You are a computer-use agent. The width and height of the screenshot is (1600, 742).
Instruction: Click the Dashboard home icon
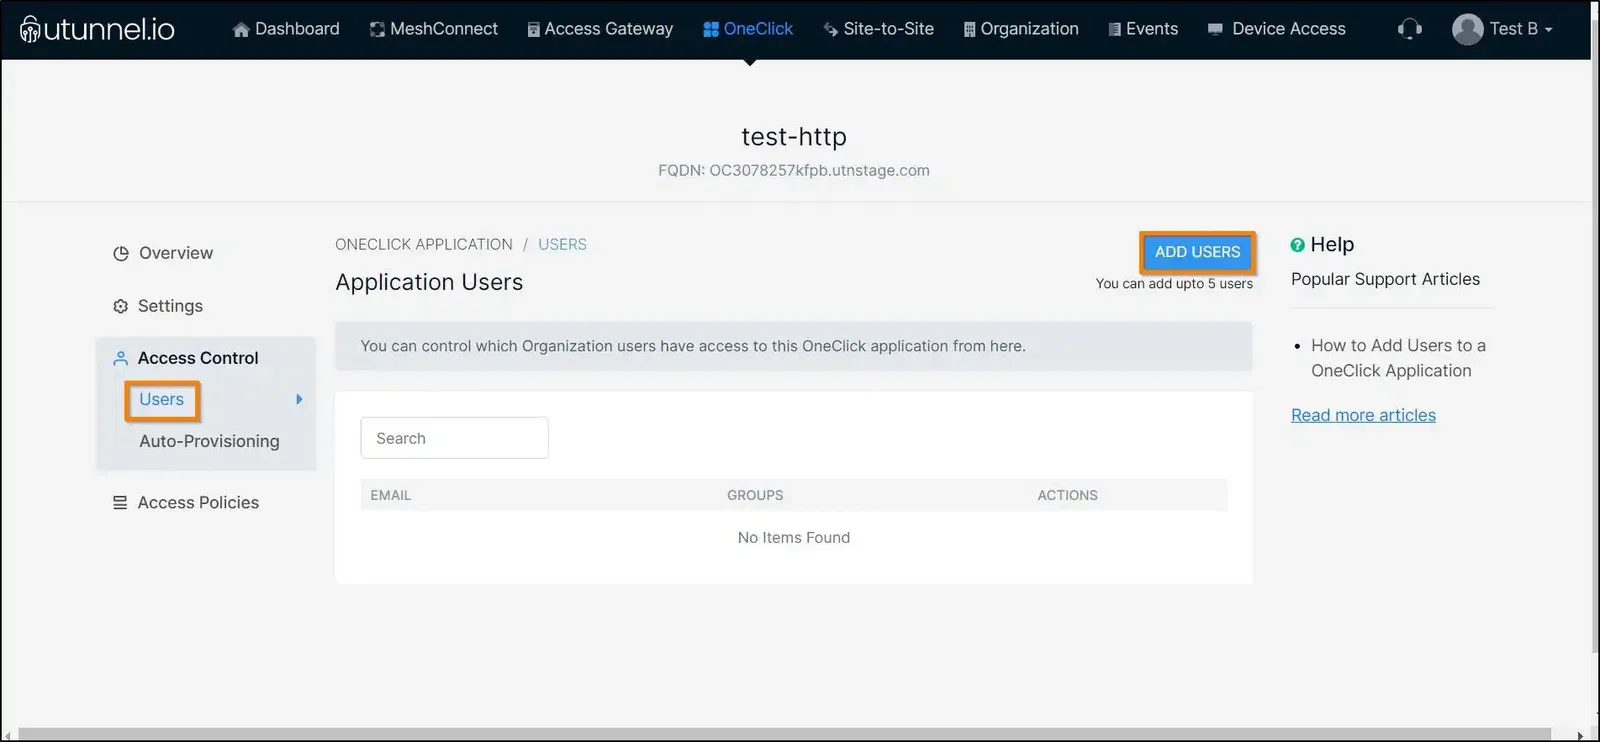point(241,30)
